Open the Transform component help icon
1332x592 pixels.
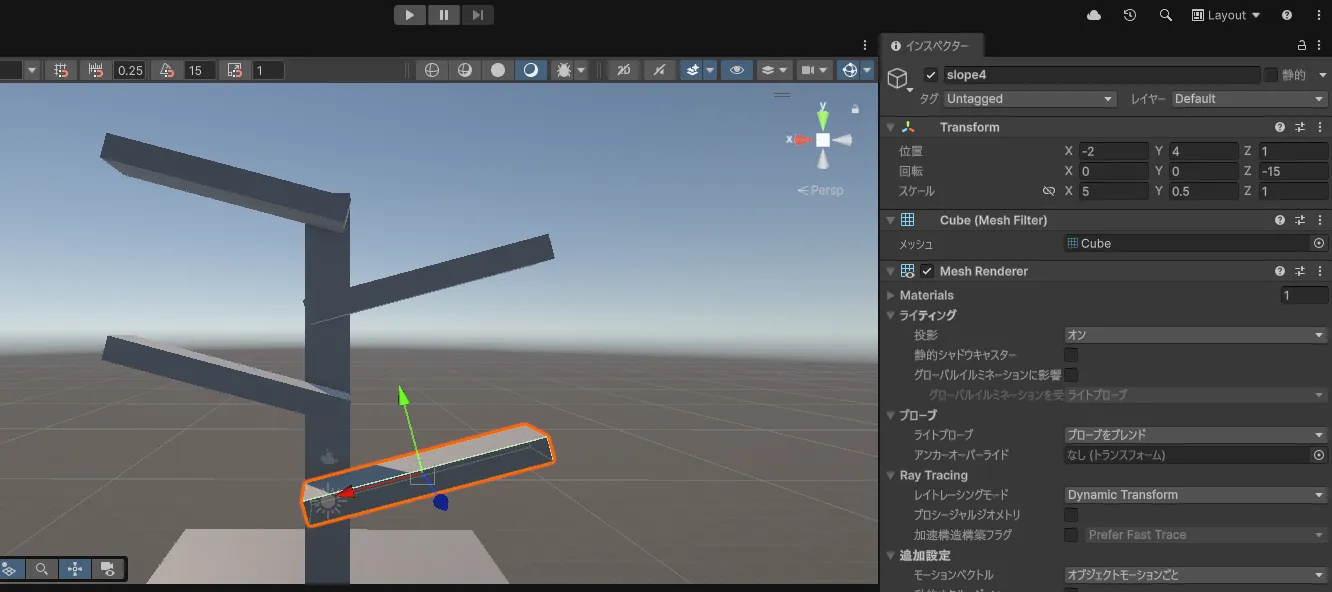(1279, 127)
